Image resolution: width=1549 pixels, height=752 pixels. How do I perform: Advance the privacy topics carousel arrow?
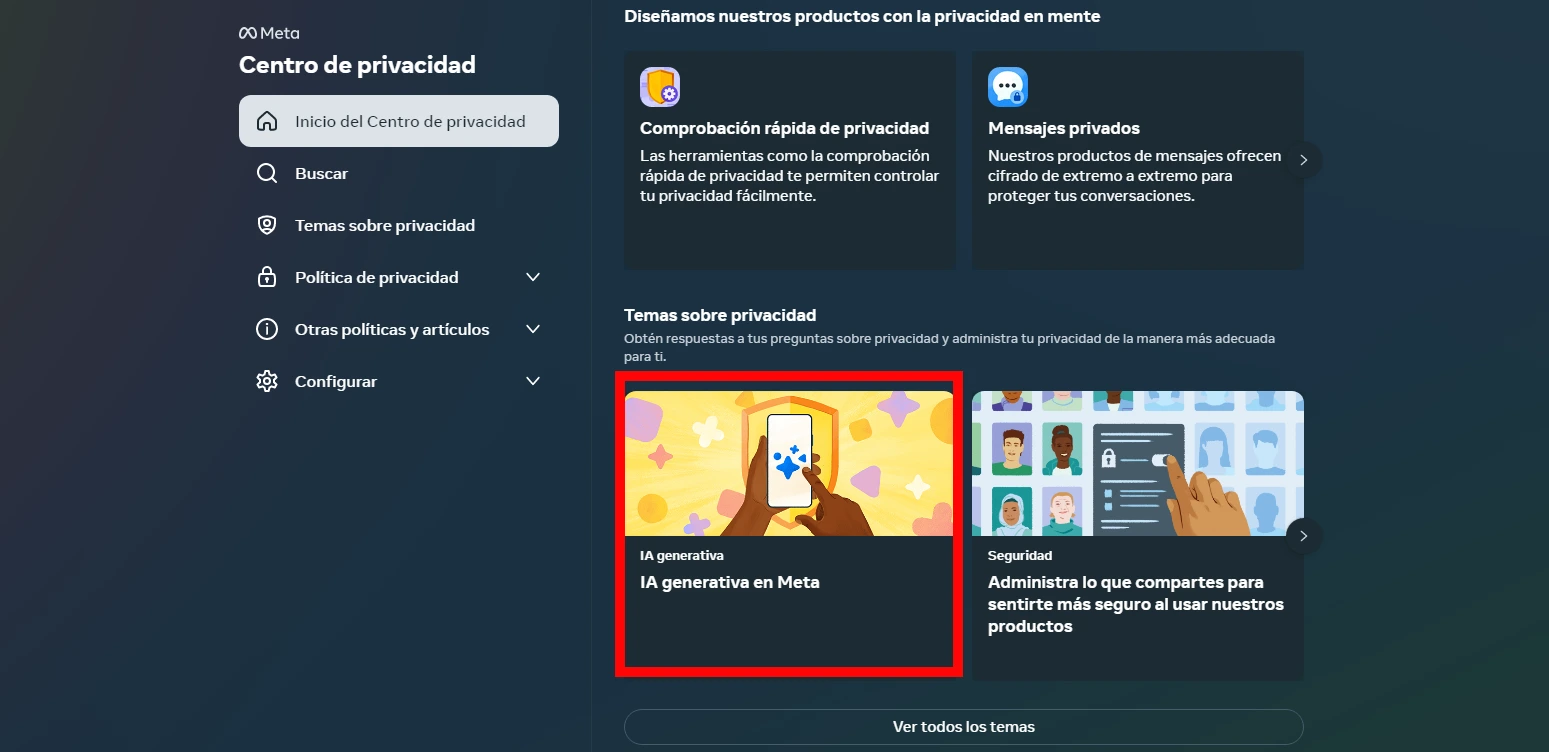coord(1303,536)
